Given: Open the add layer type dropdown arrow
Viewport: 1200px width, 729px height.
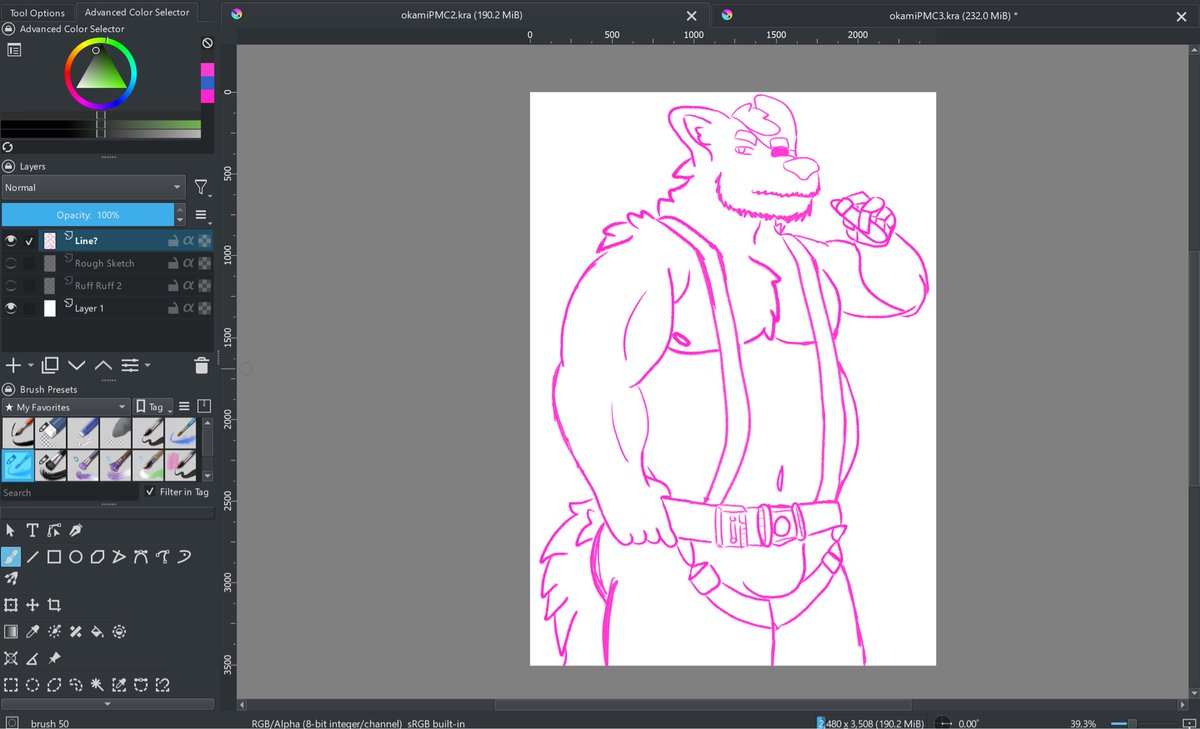Looking at the screenshot, I should coord(31,366).
